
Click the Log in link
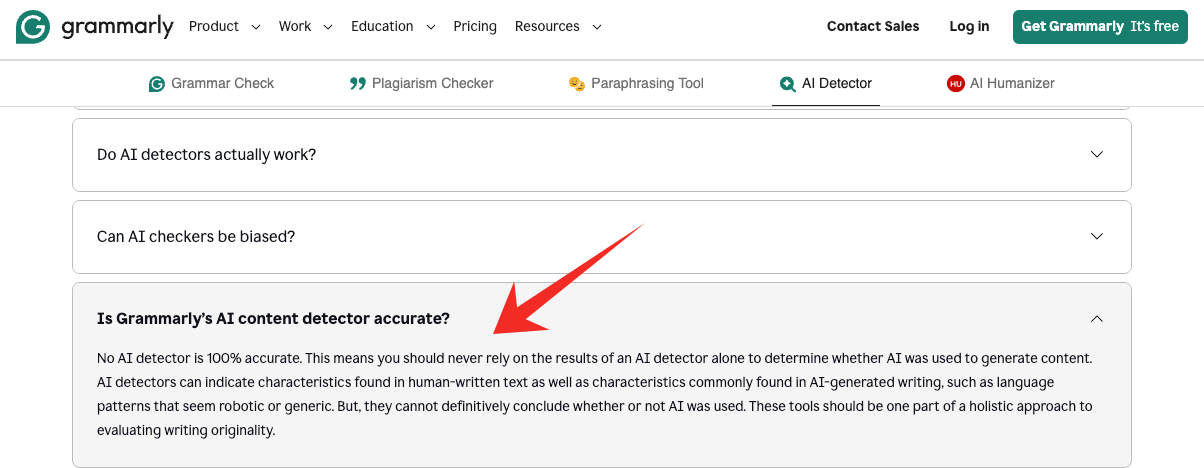(969, 27)
